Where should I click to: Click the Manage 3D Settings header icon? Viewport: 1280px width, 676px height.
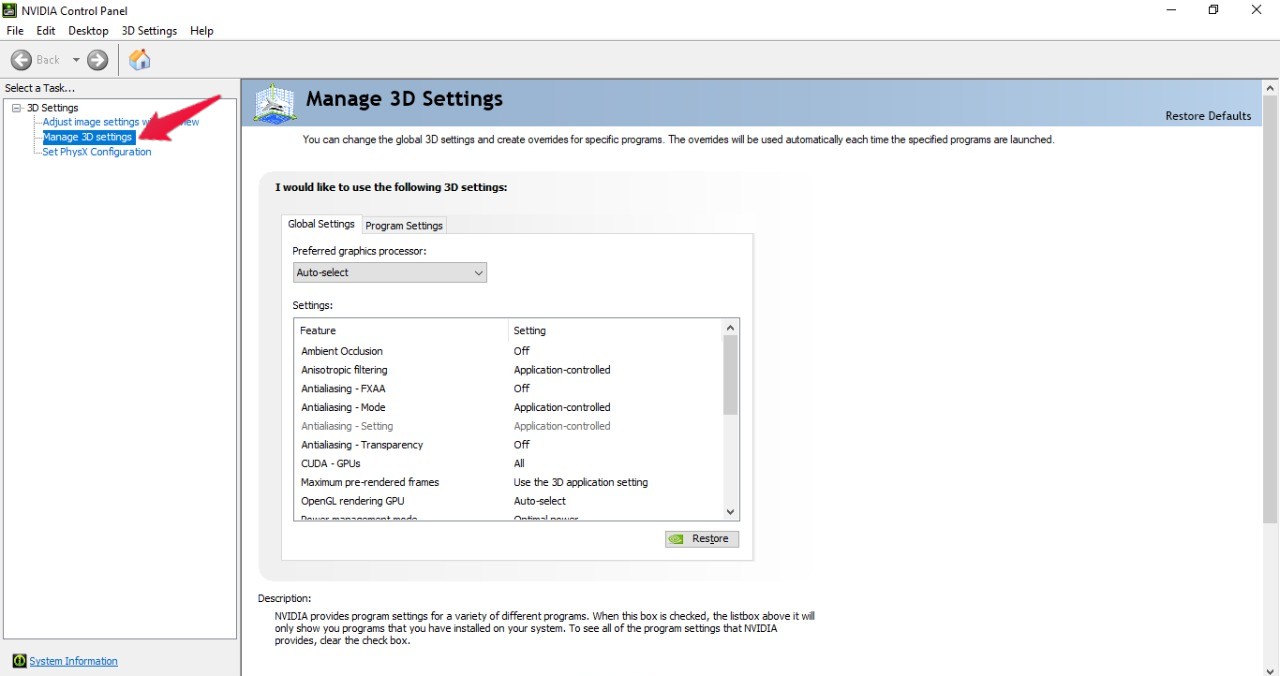275,103
